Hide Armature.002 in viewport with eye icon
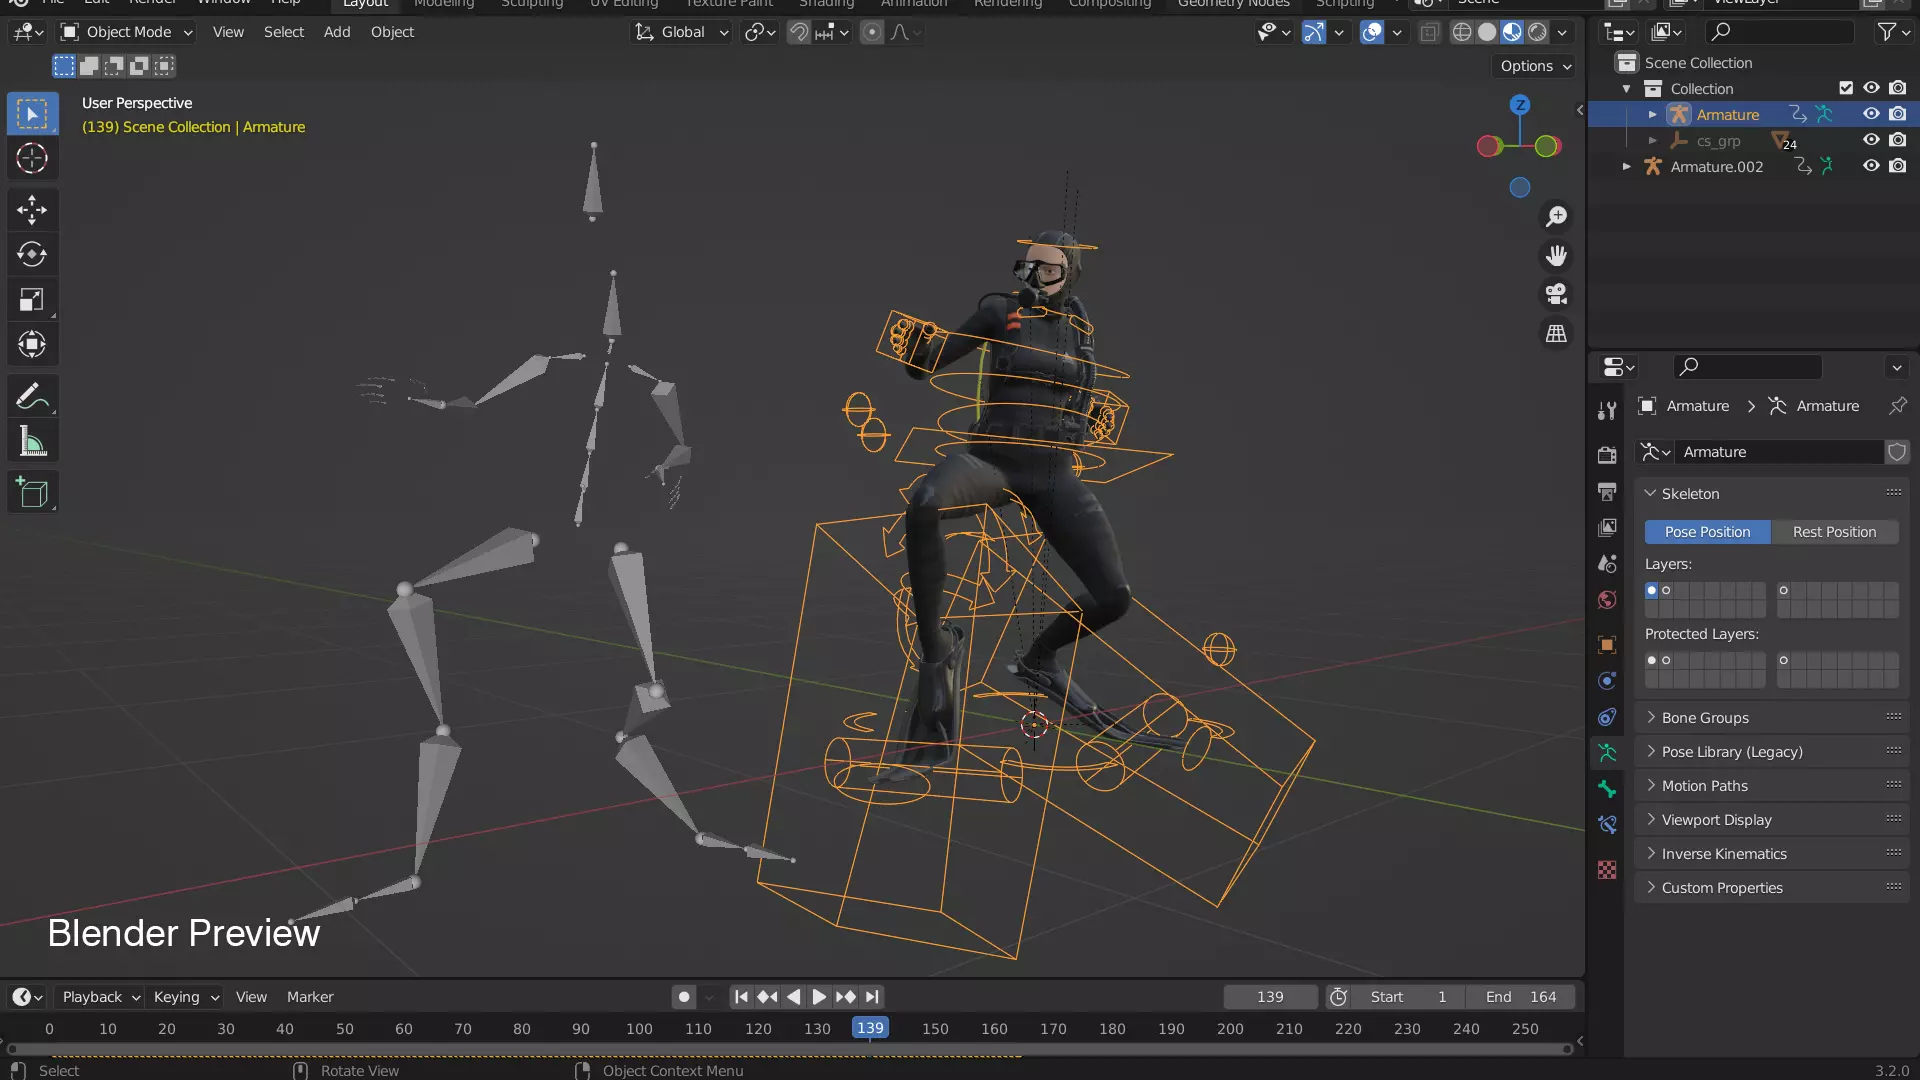This screenshot has width=1920, height=1080. tap(1871, 166)
